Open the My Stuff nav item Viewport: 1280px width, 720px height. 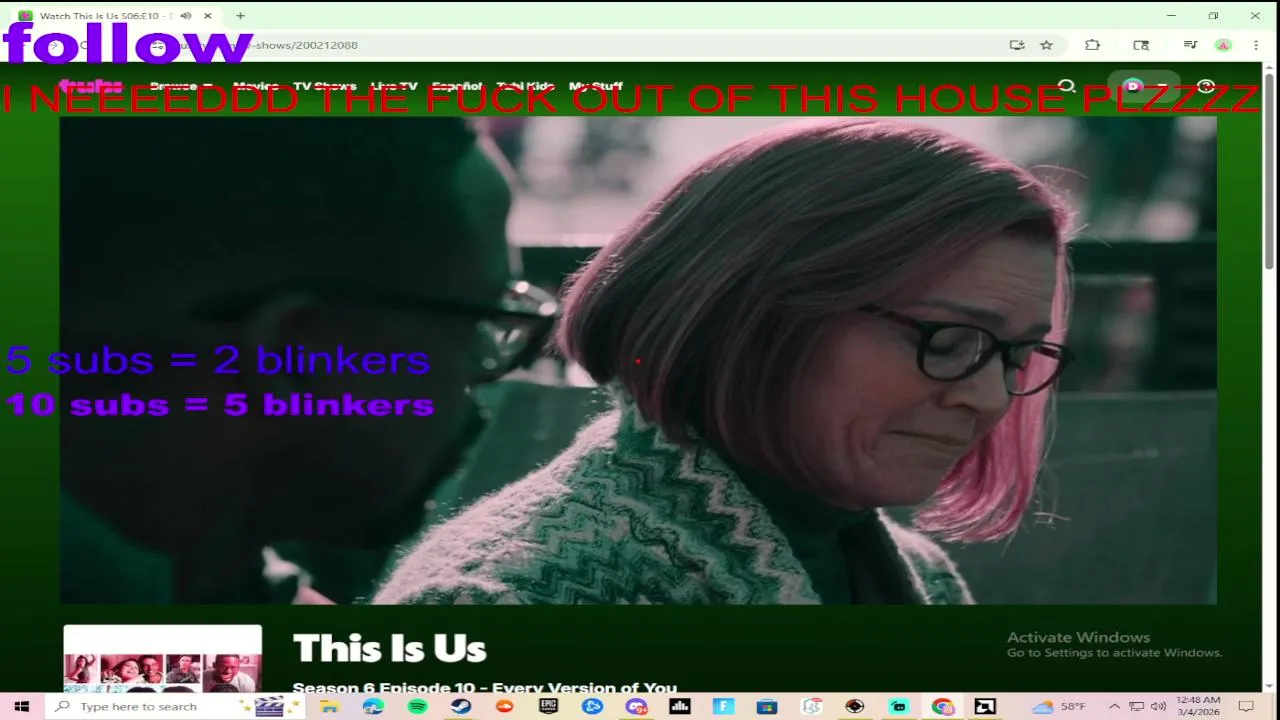tap(596, 86)
